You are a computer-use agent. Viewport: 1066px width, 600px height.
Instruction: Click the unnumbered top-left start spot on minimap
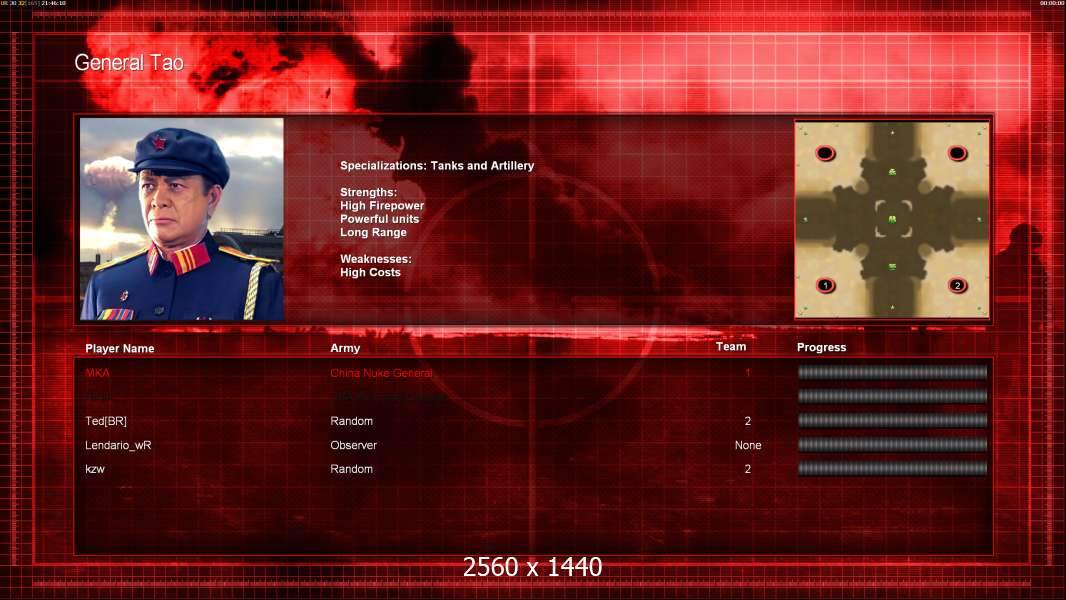click(x=825, y=153)
